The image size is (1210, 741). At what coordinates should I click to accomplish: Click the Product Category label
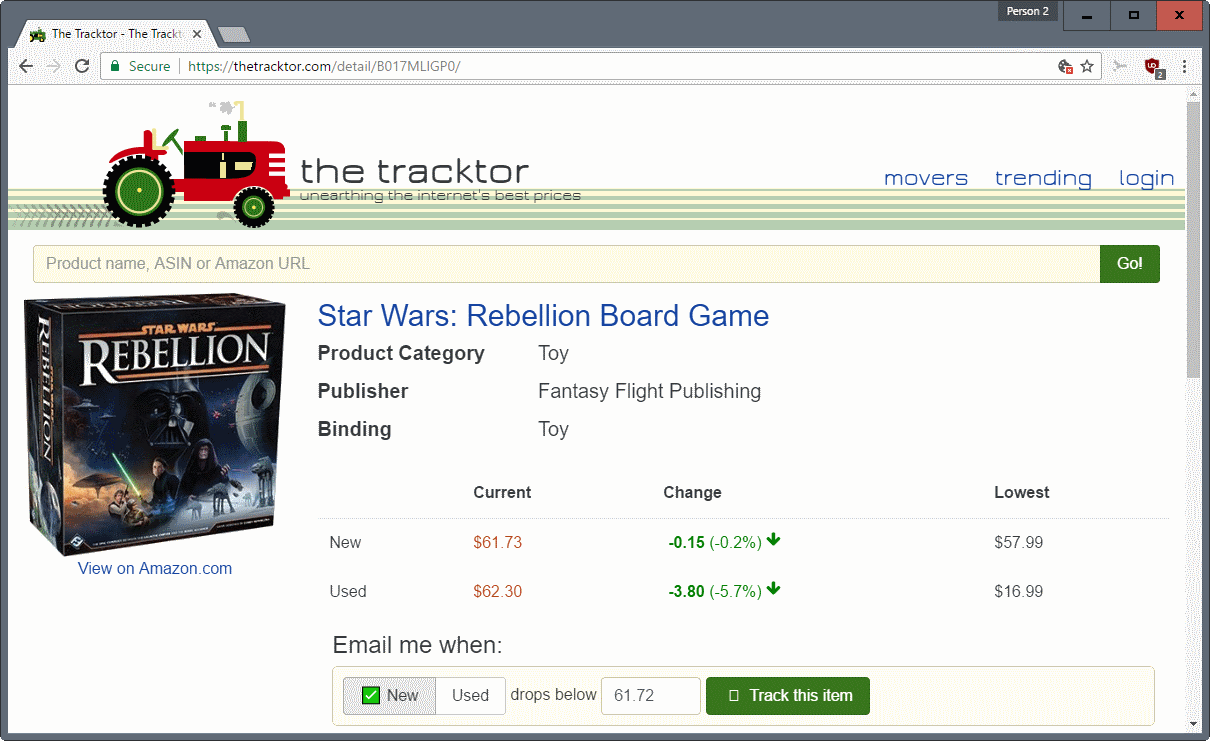point(401,353)
